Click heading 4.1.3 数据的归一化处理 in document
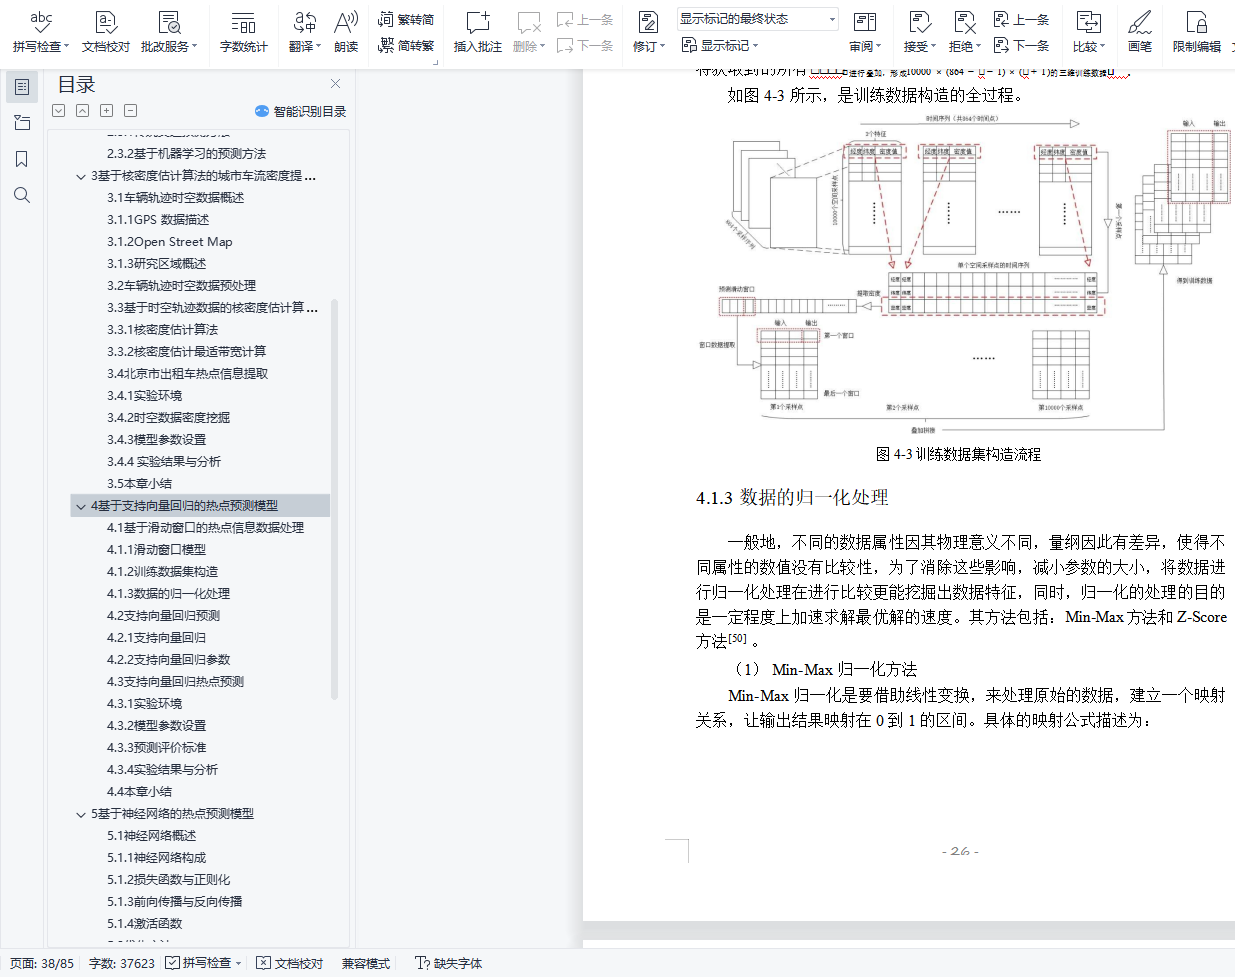Viewport: 1235px width, 977px height. (792, 498)
